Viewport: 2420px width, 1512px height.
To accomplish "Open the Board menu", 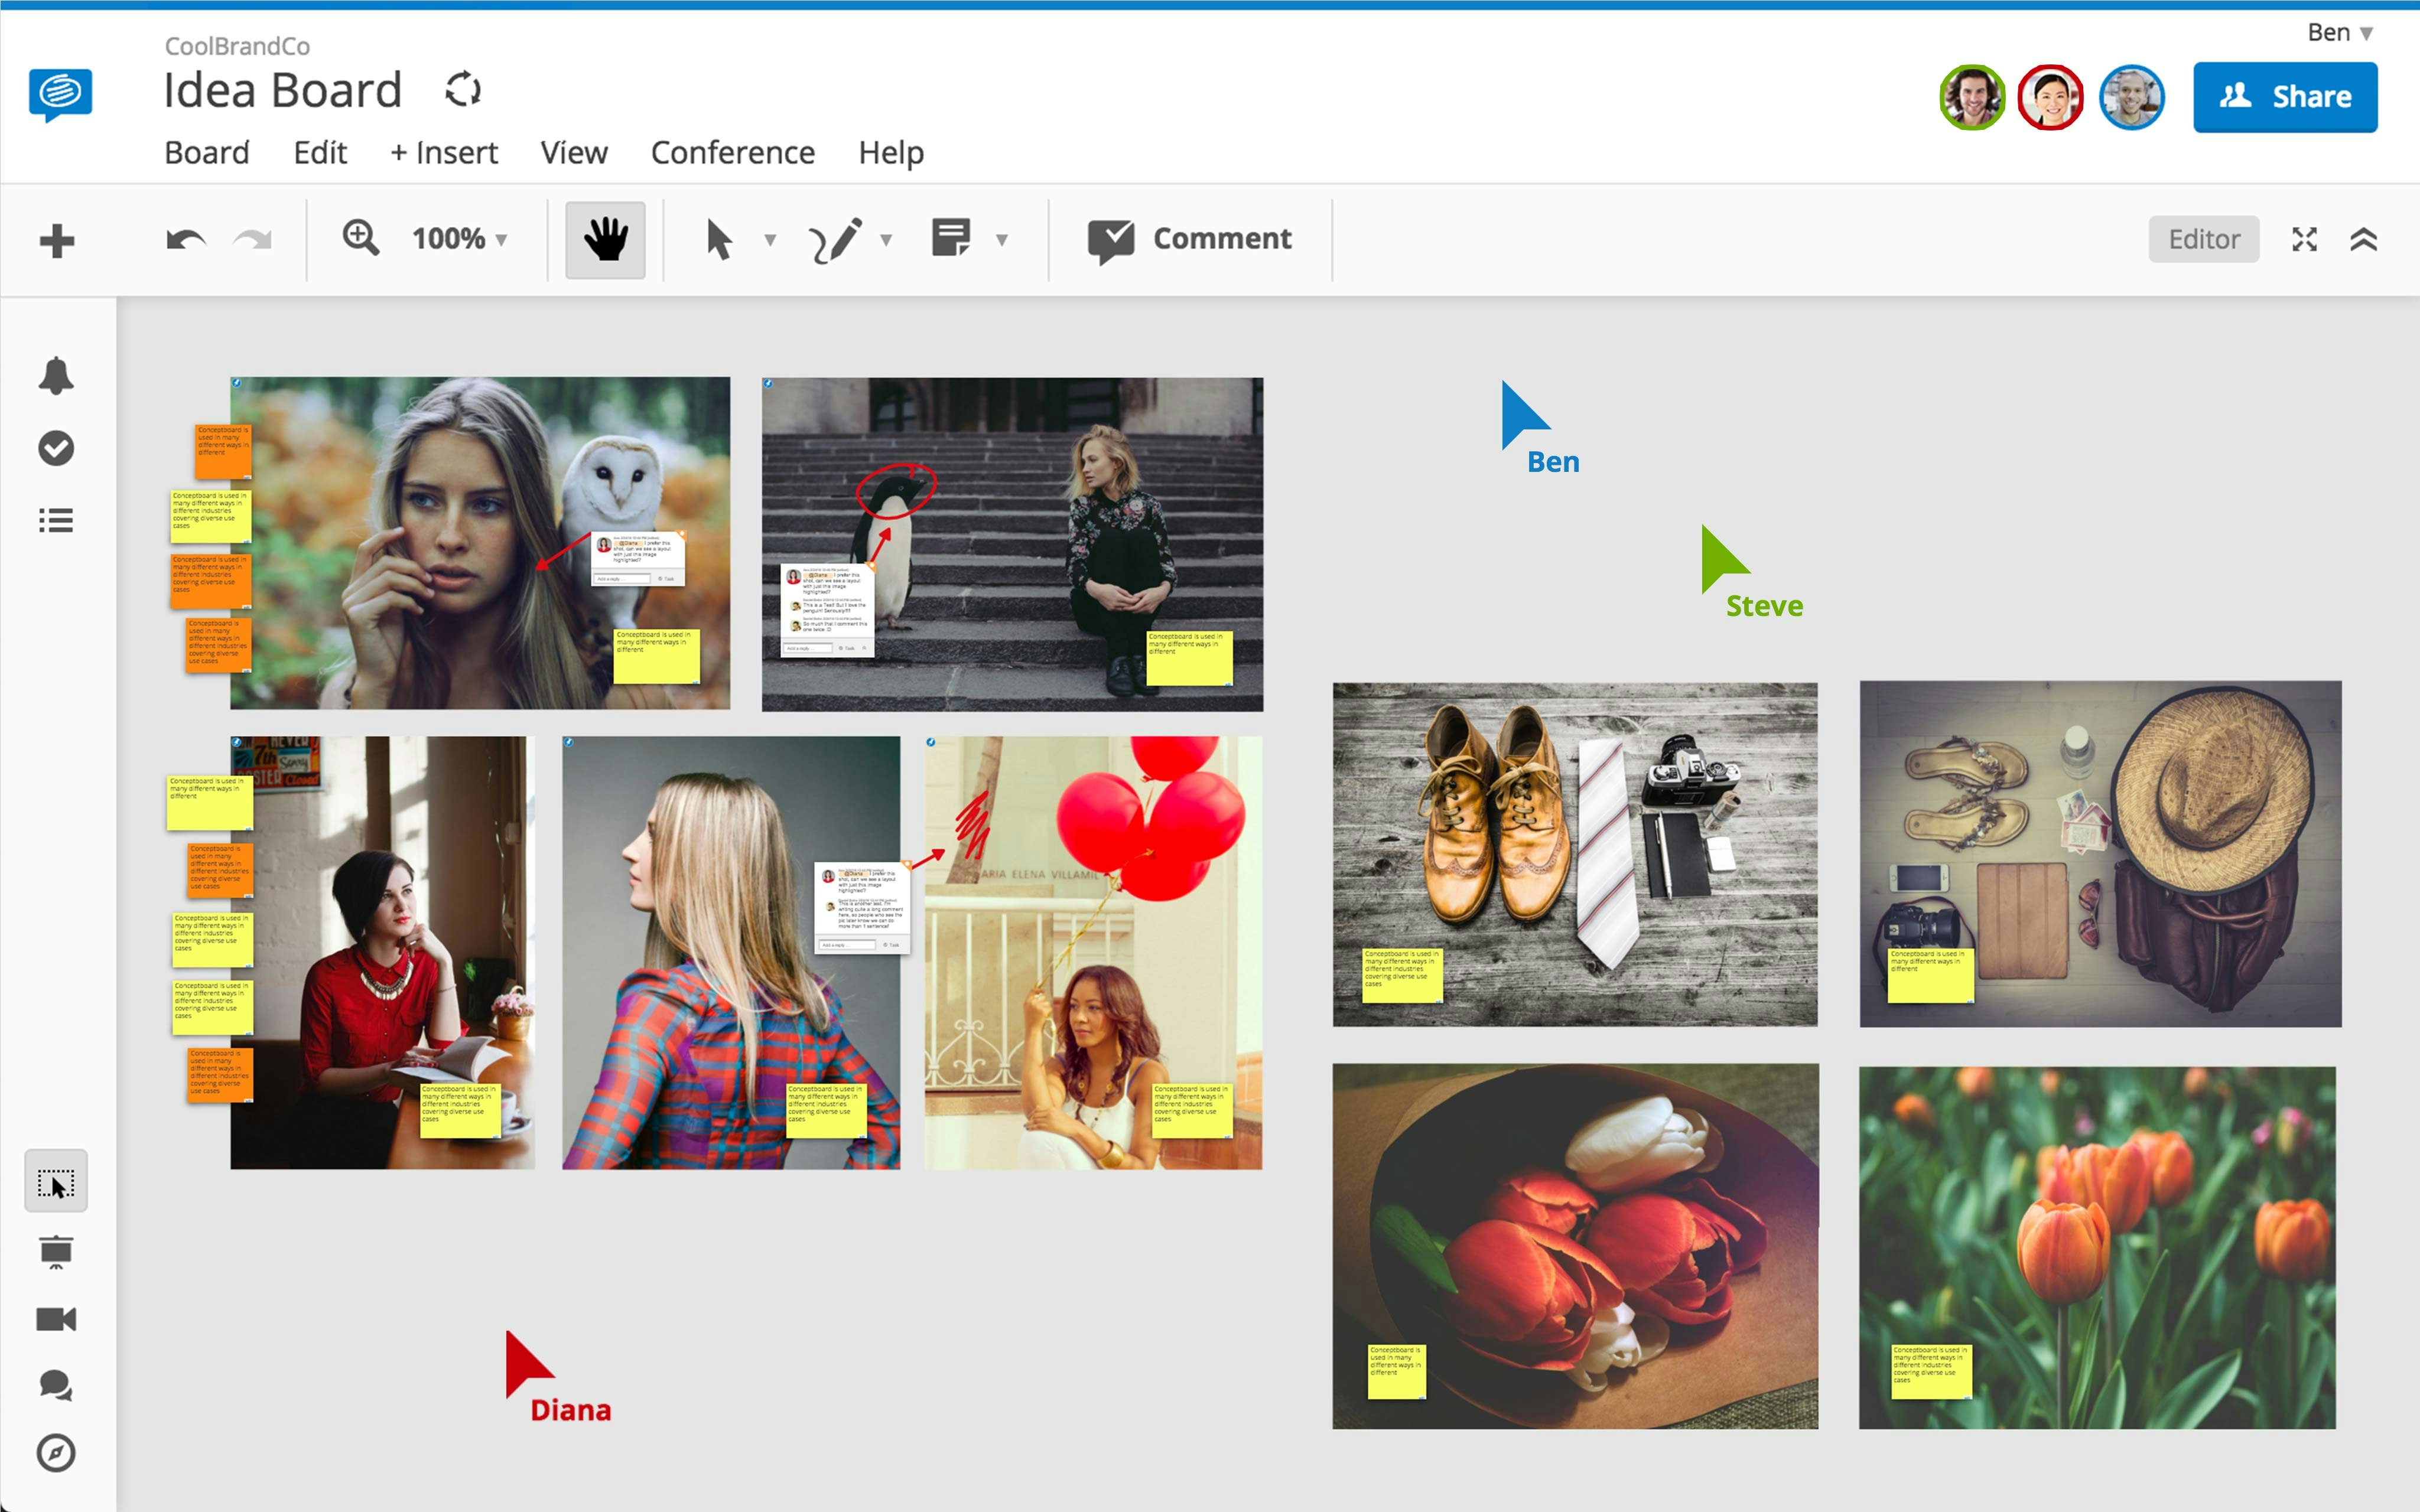I will [x=207, y=152].
